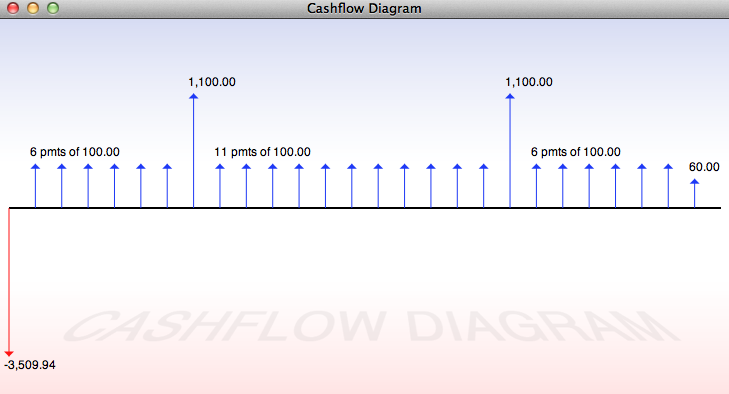The height and width of the screenshot is (394, 729).
Task: Select the left '6 pmts of 100.00' label
Action: pos(75,152)
